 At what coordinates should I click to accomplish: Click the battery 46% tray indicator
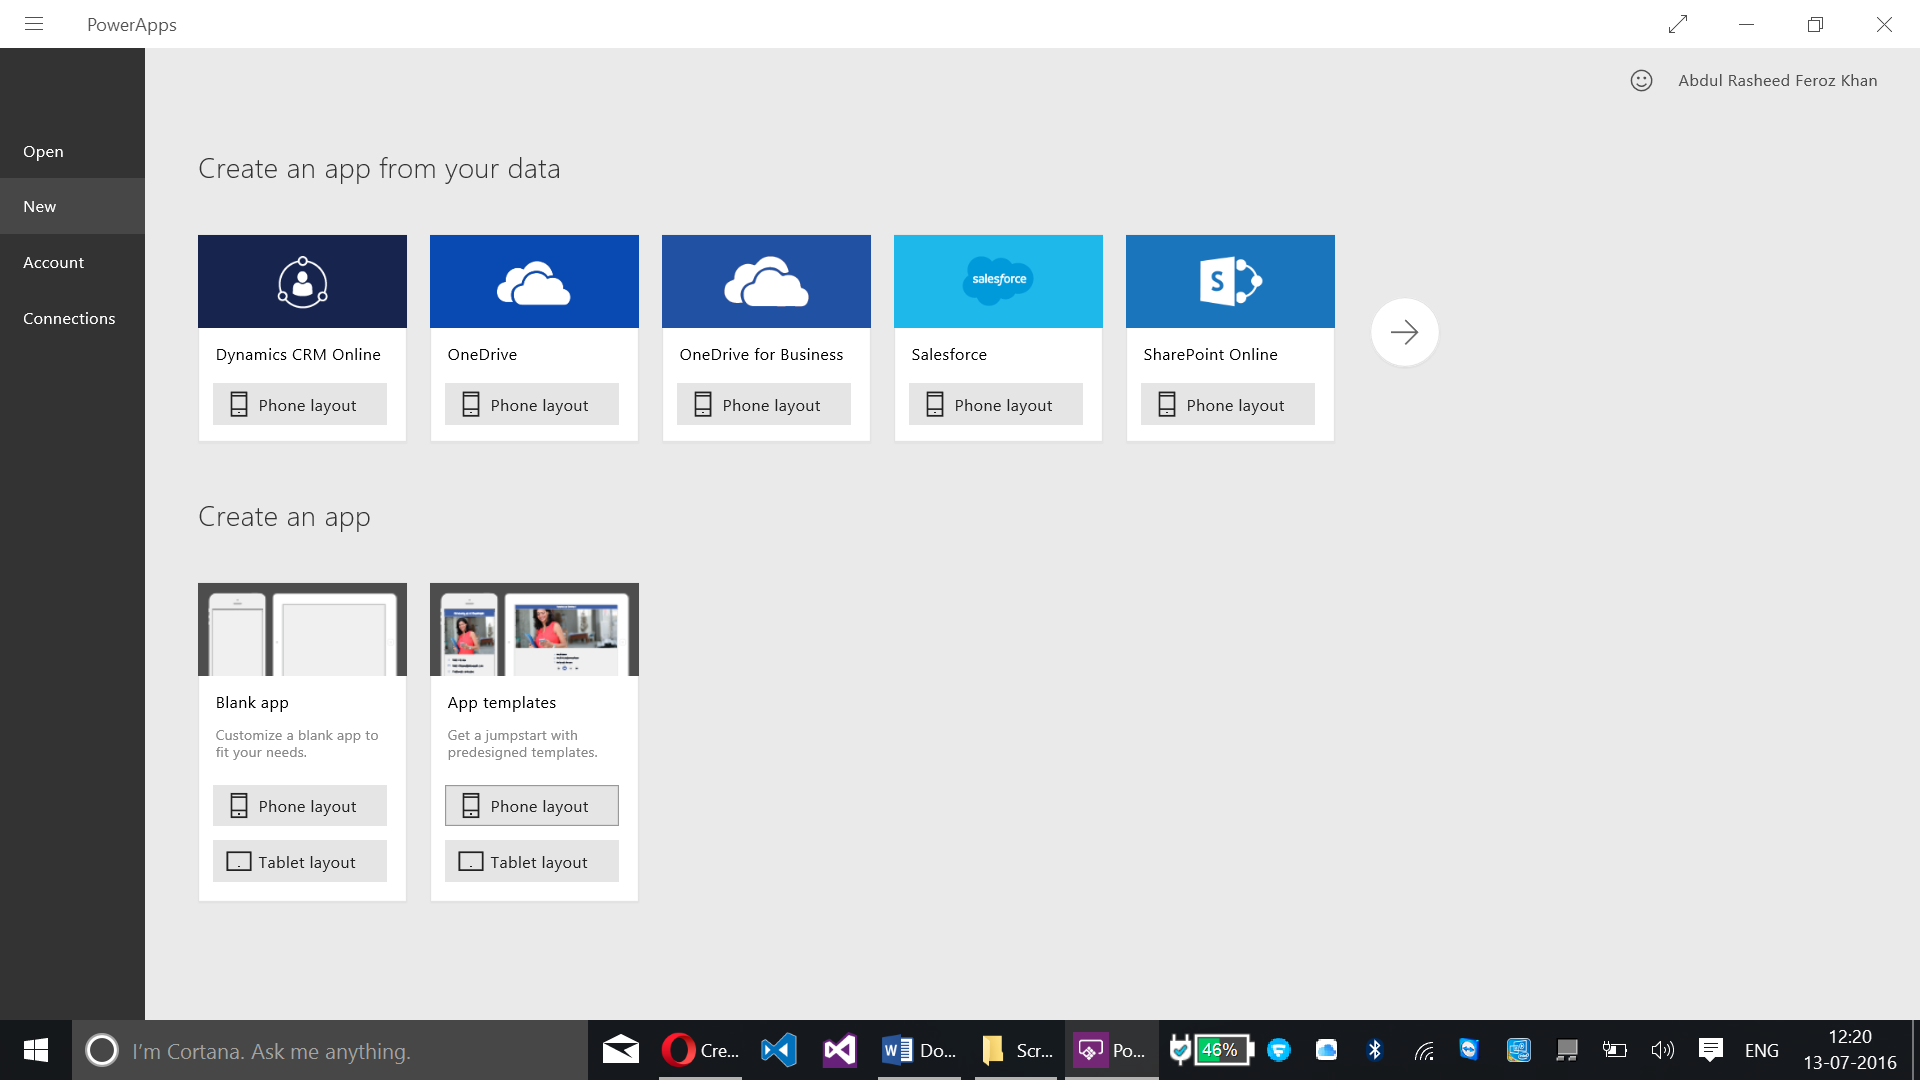point(1223,1050)
